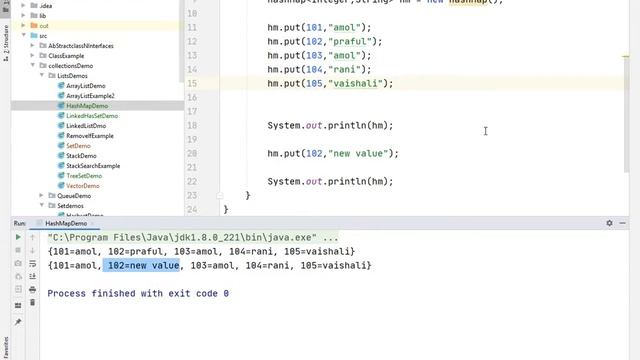Expand the .idea folder
Image resolution: width=640 pixels, height=360 pixels.
click(x=23, y=5)
